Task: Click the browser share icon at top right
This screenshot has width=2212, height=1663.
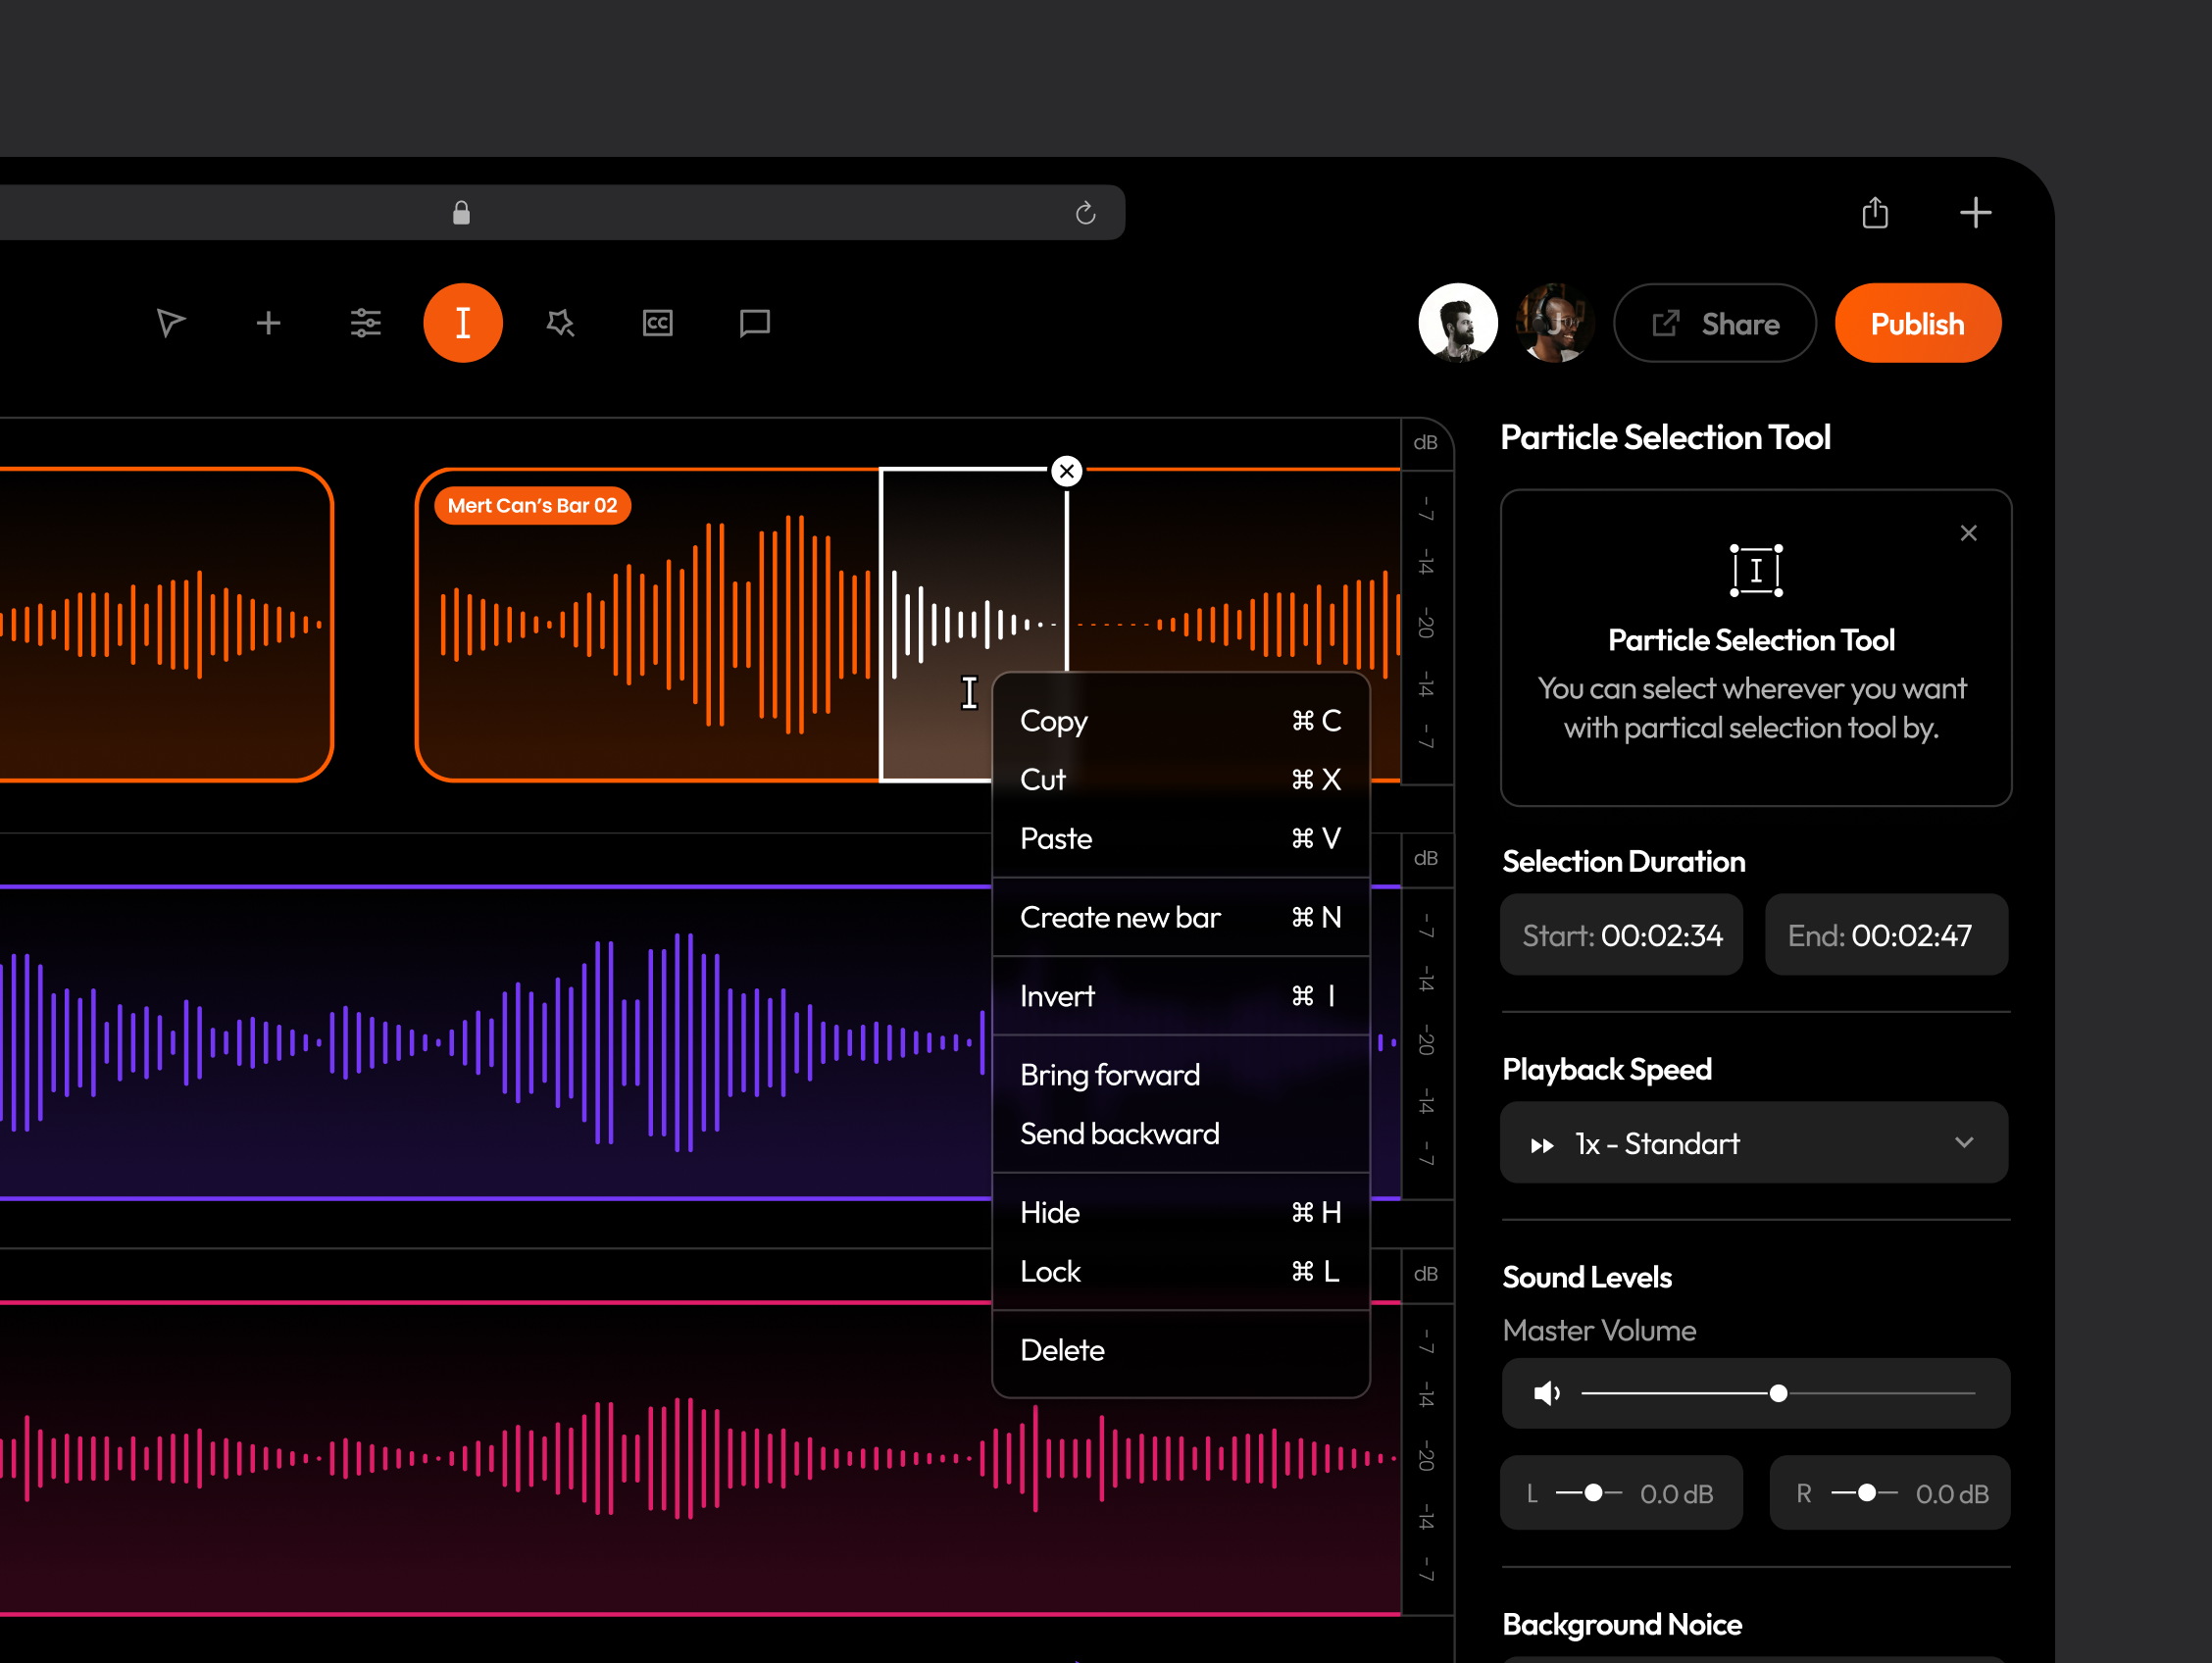Action: click(x=1876, y=212)
